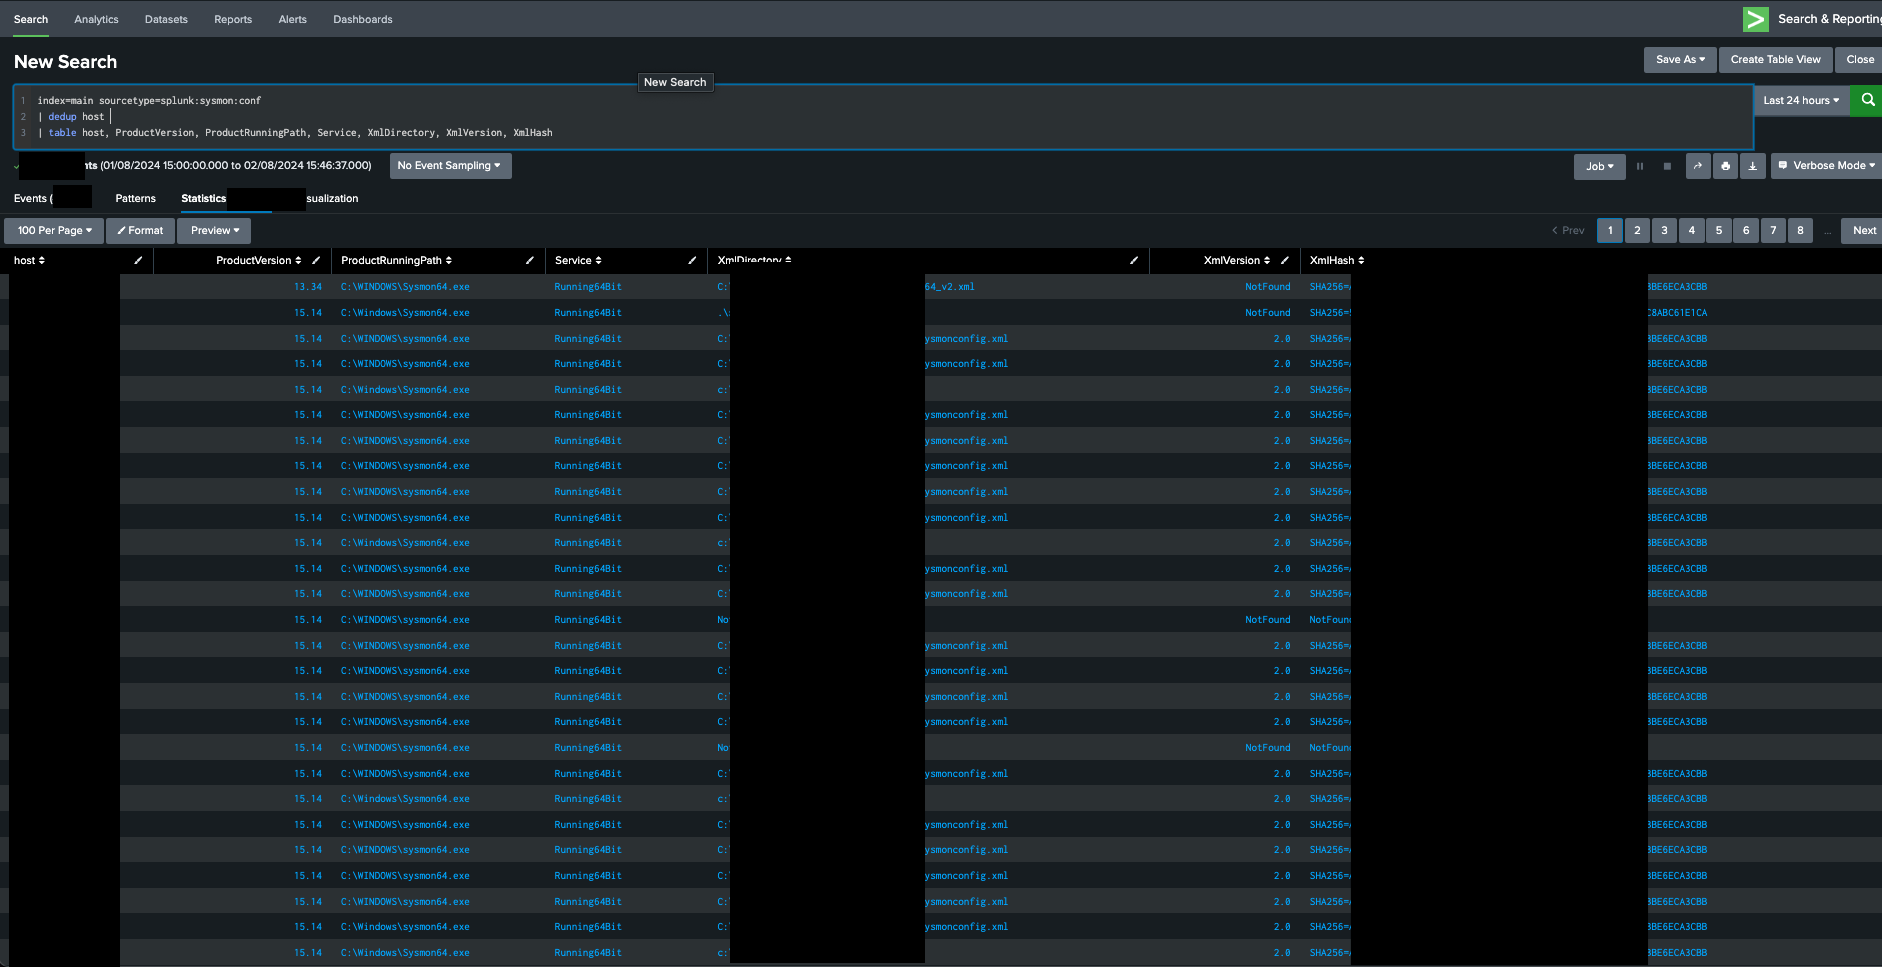
Task: Select the Statistics results tab
Action: (x=204, y=198)
